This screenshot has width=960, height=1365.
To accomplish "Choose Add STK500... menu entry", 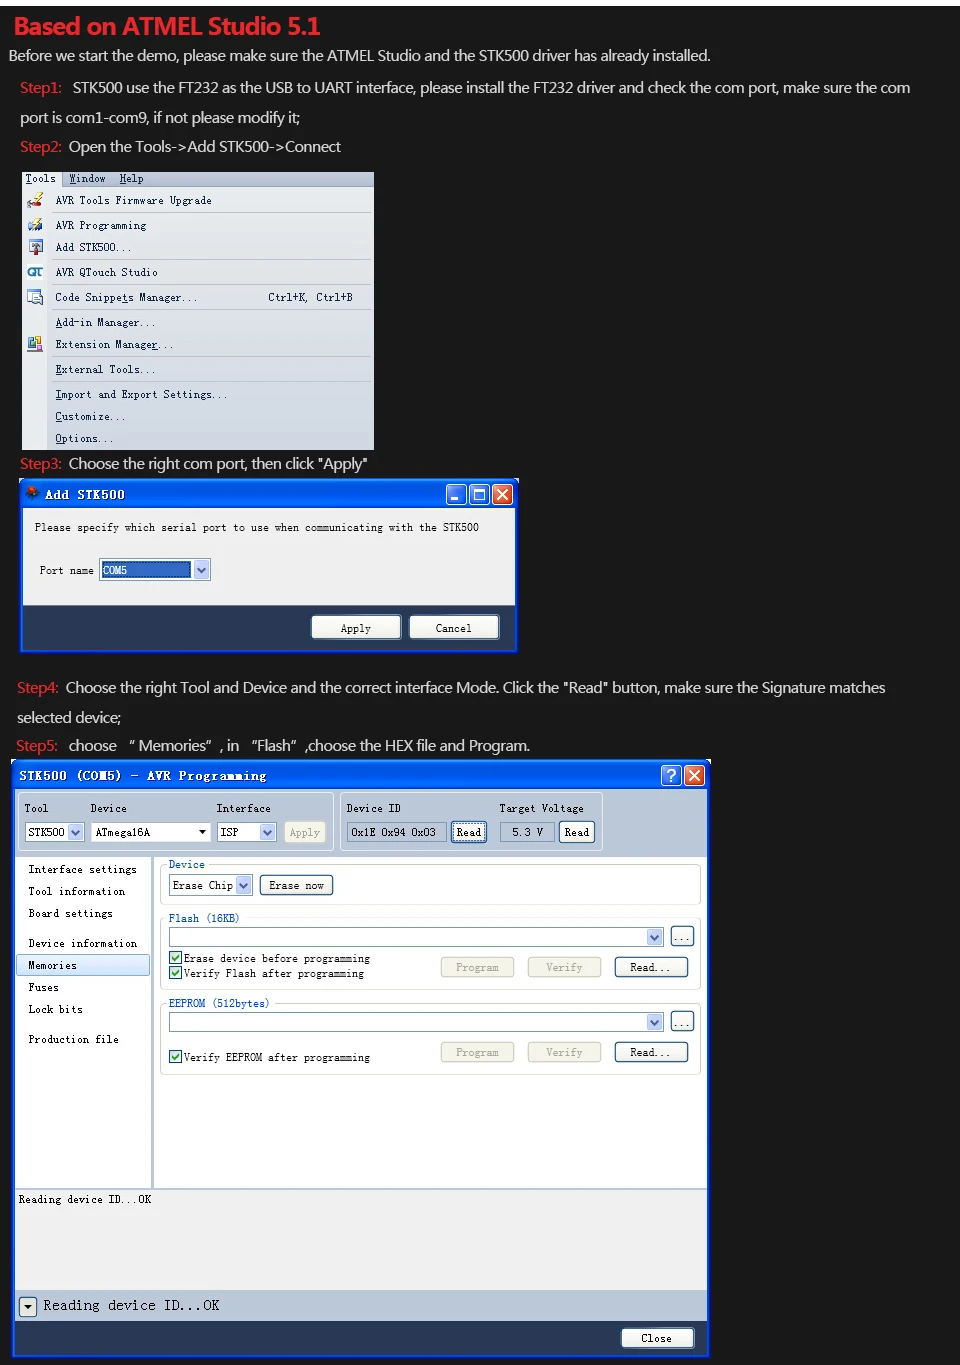I will tap(93, 247).
